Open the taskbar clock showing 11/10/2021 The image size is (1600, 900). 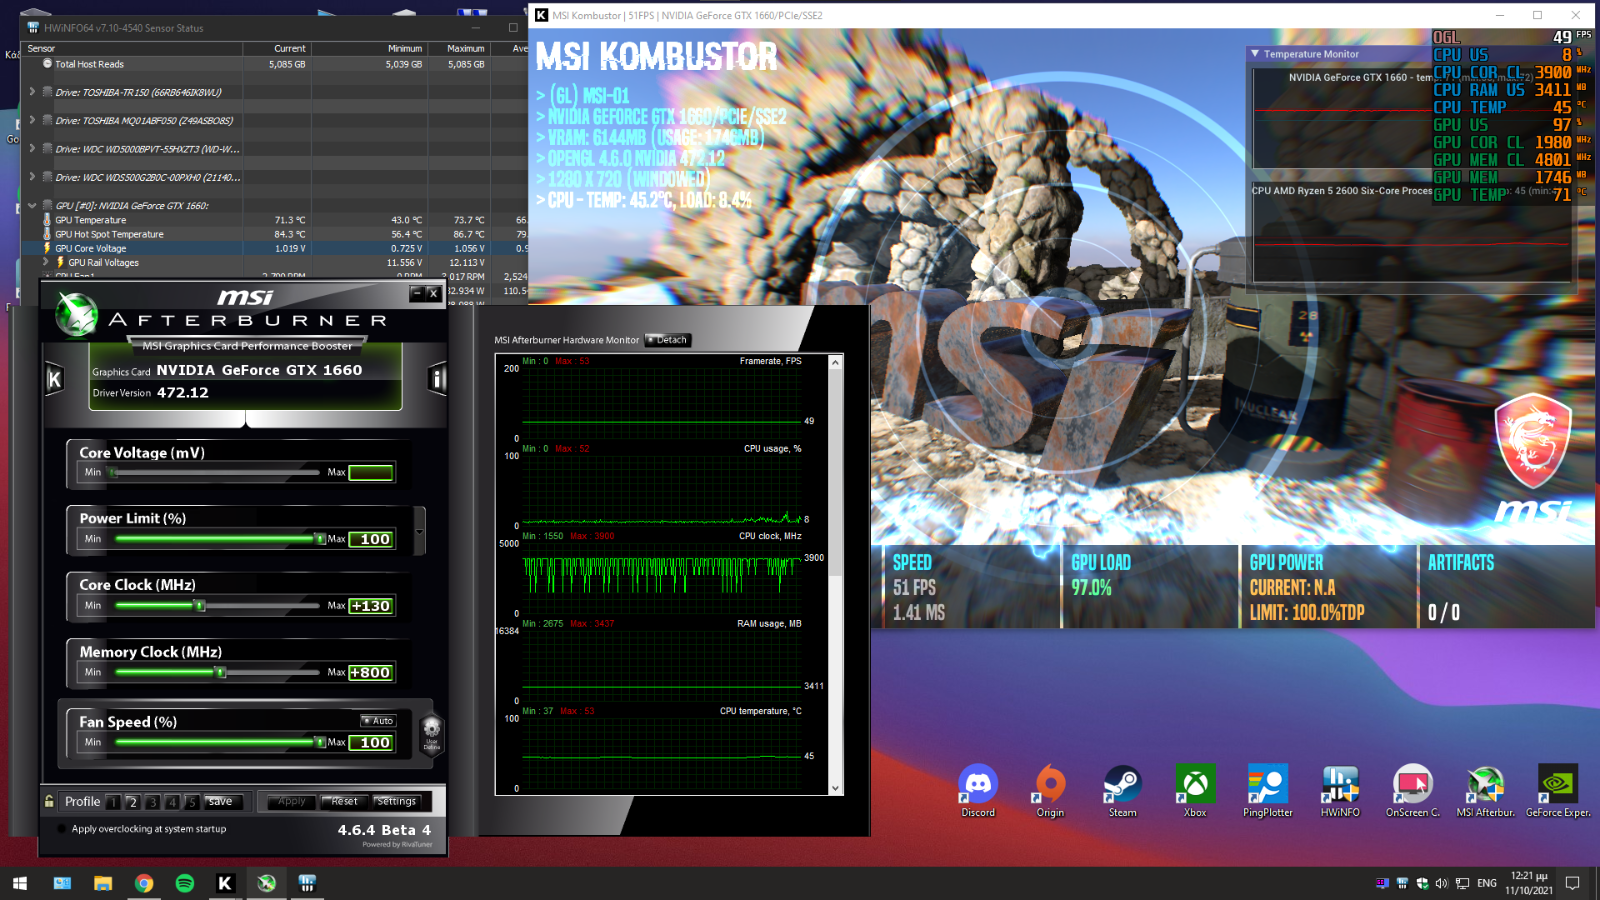click(x=1529, y=883)
